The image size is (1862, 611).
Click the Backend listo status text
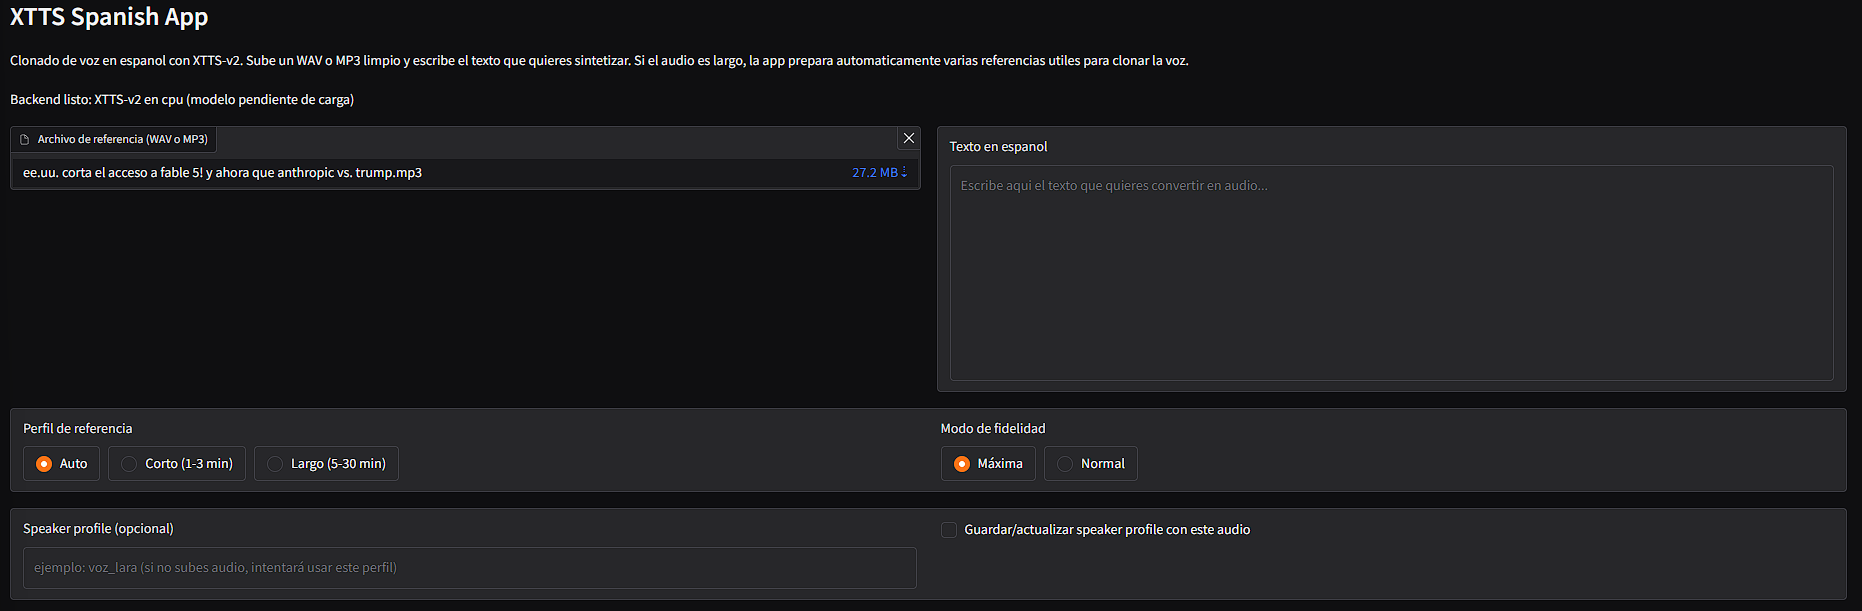(x=182, y=100)
